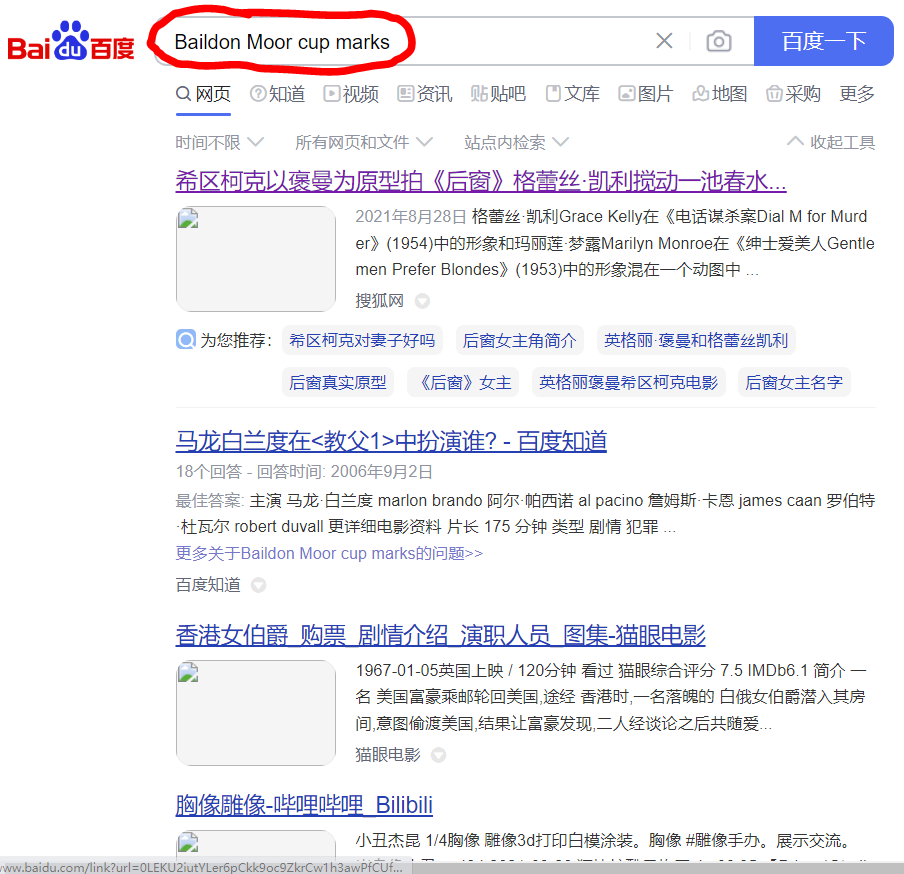Select suggestion 后窗真实原型
Image resolution: width=904 pixels, height=874 pixels.
[338, 382]
